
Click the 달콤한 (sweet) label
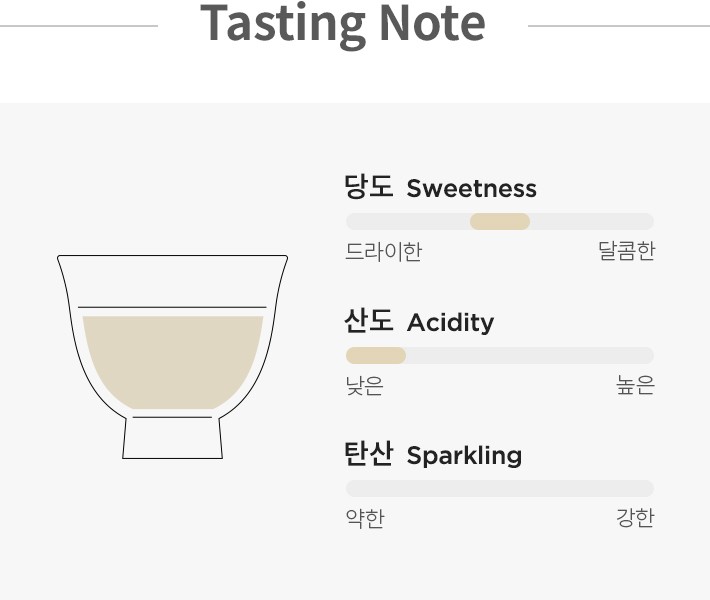point(626,251)
